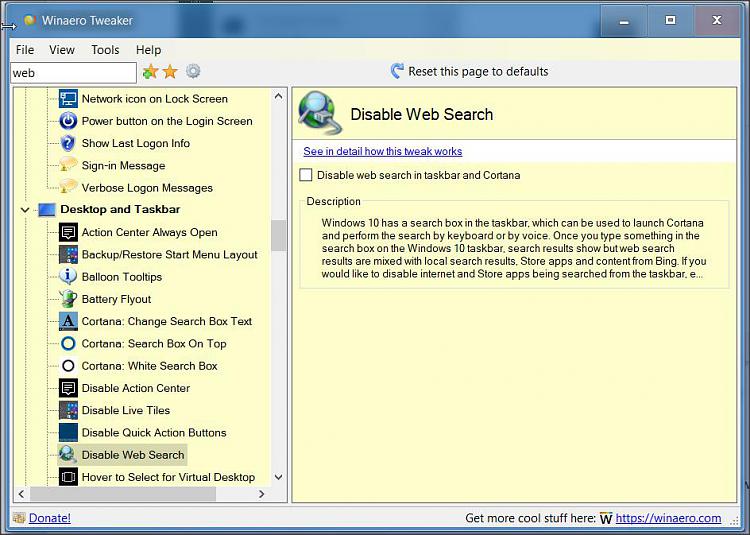Click the Winaero W logo in the status bar
750x535 pixels.
click(606, 518)
